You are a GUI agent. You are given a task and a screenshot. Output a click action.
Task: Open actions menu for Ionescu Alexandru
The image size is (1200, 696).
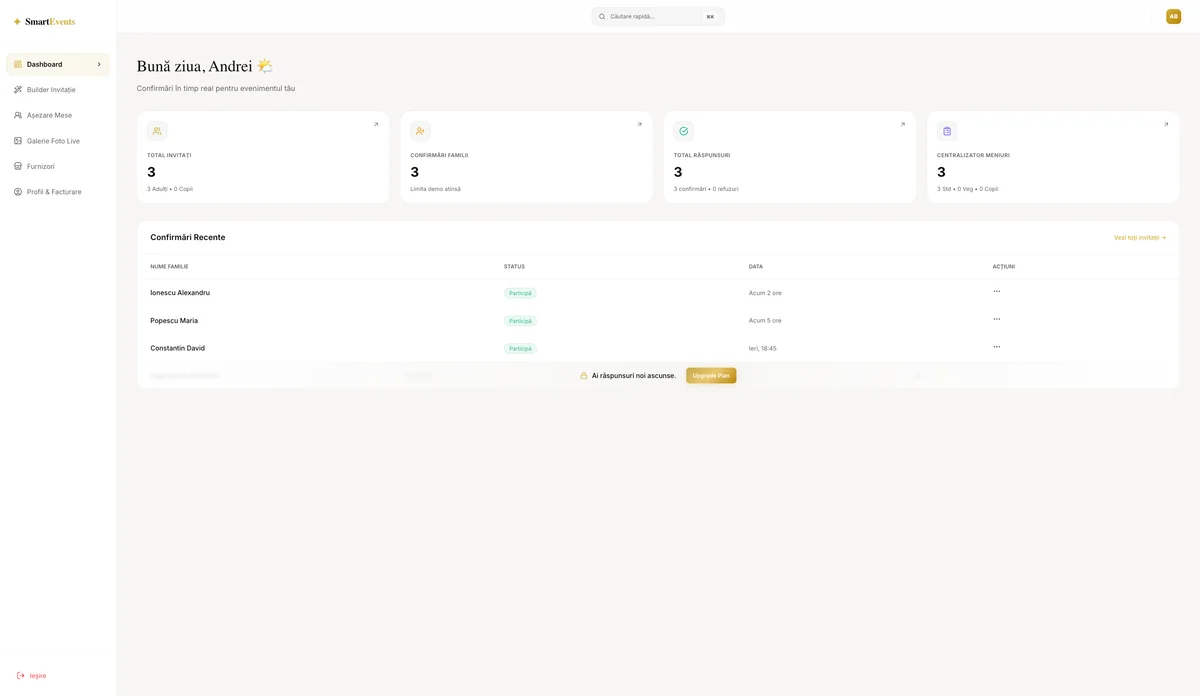click(x=996, y=292)
